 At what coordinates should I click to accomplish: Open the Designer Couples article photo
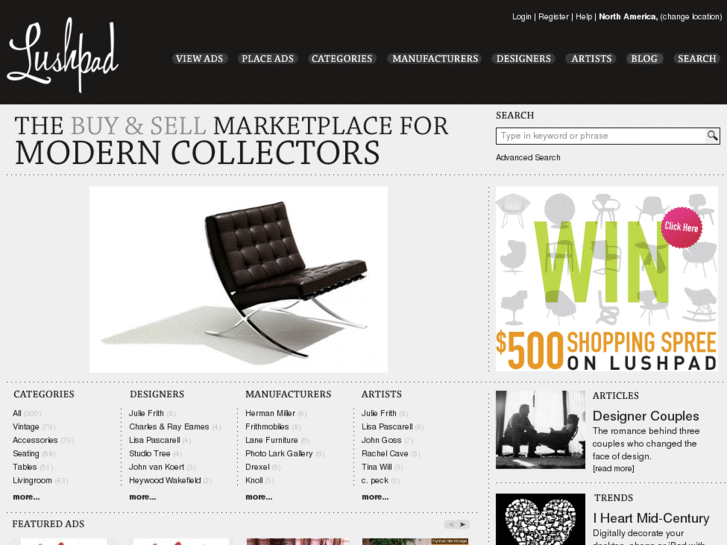540,430
